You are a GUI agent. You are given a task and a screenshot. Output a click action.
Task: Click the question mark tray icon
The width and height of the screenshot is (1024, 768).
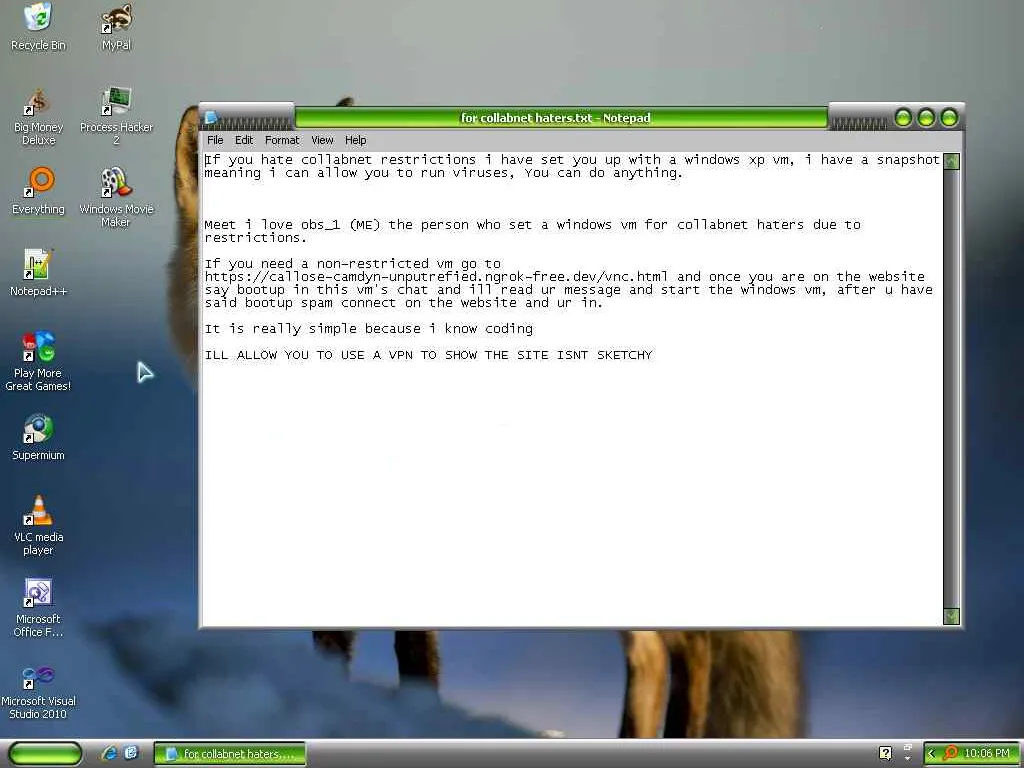[x=885, y=753]
